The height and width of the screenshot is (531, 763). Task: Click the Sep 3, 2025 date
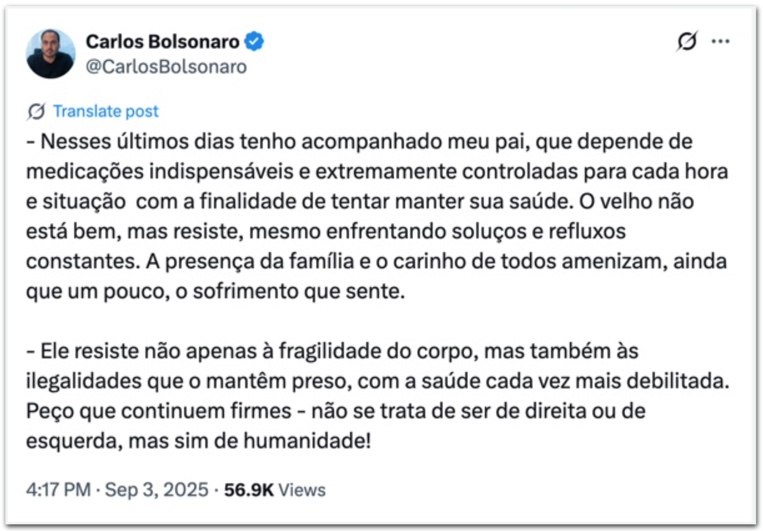pos(157,490)
